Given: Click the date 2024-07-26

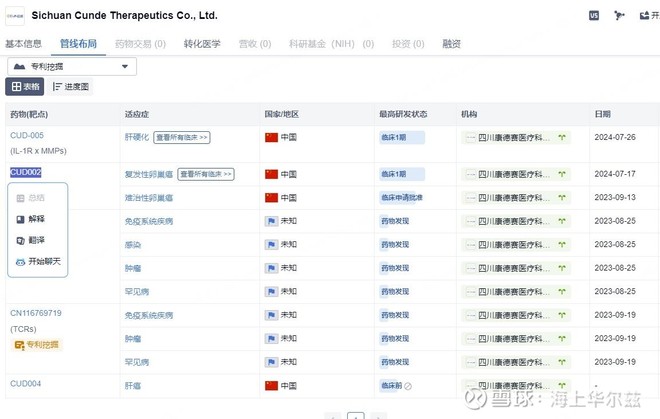Looking at the screenshot, I should point(615,137).
